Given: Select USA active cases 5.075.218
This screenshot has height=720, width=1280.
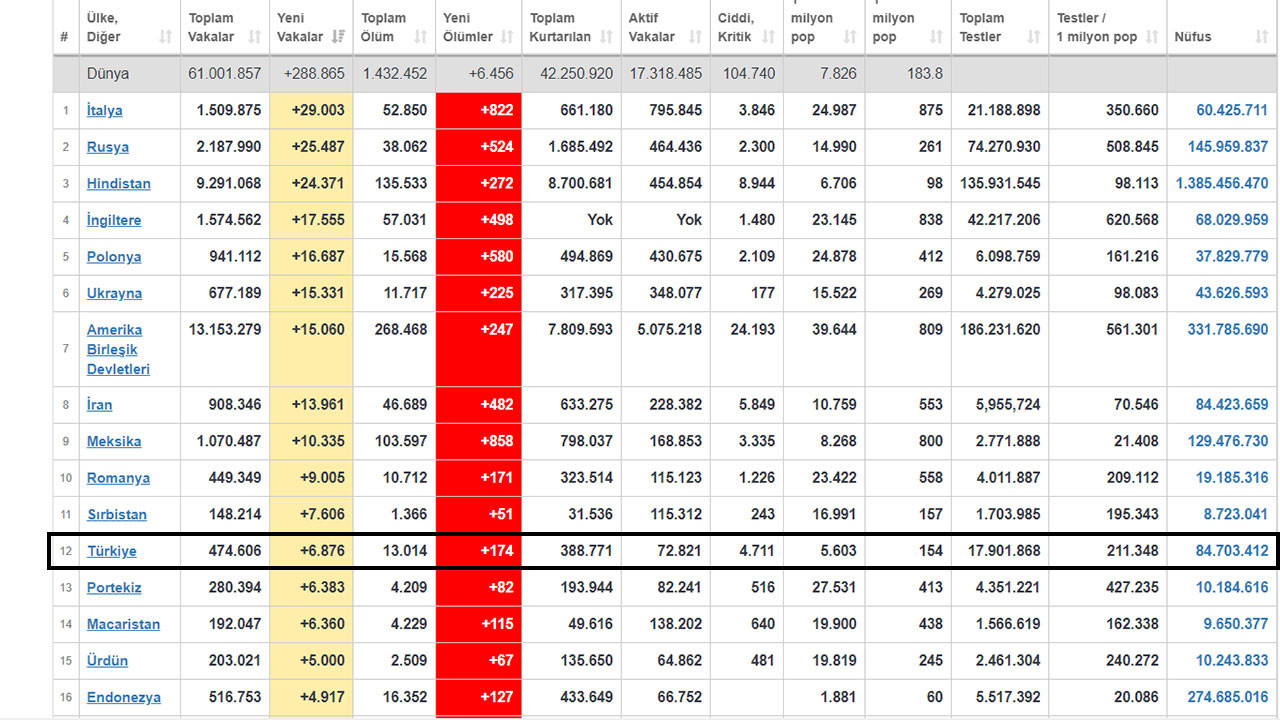Looking at the screenshot, I should (669, 329).
